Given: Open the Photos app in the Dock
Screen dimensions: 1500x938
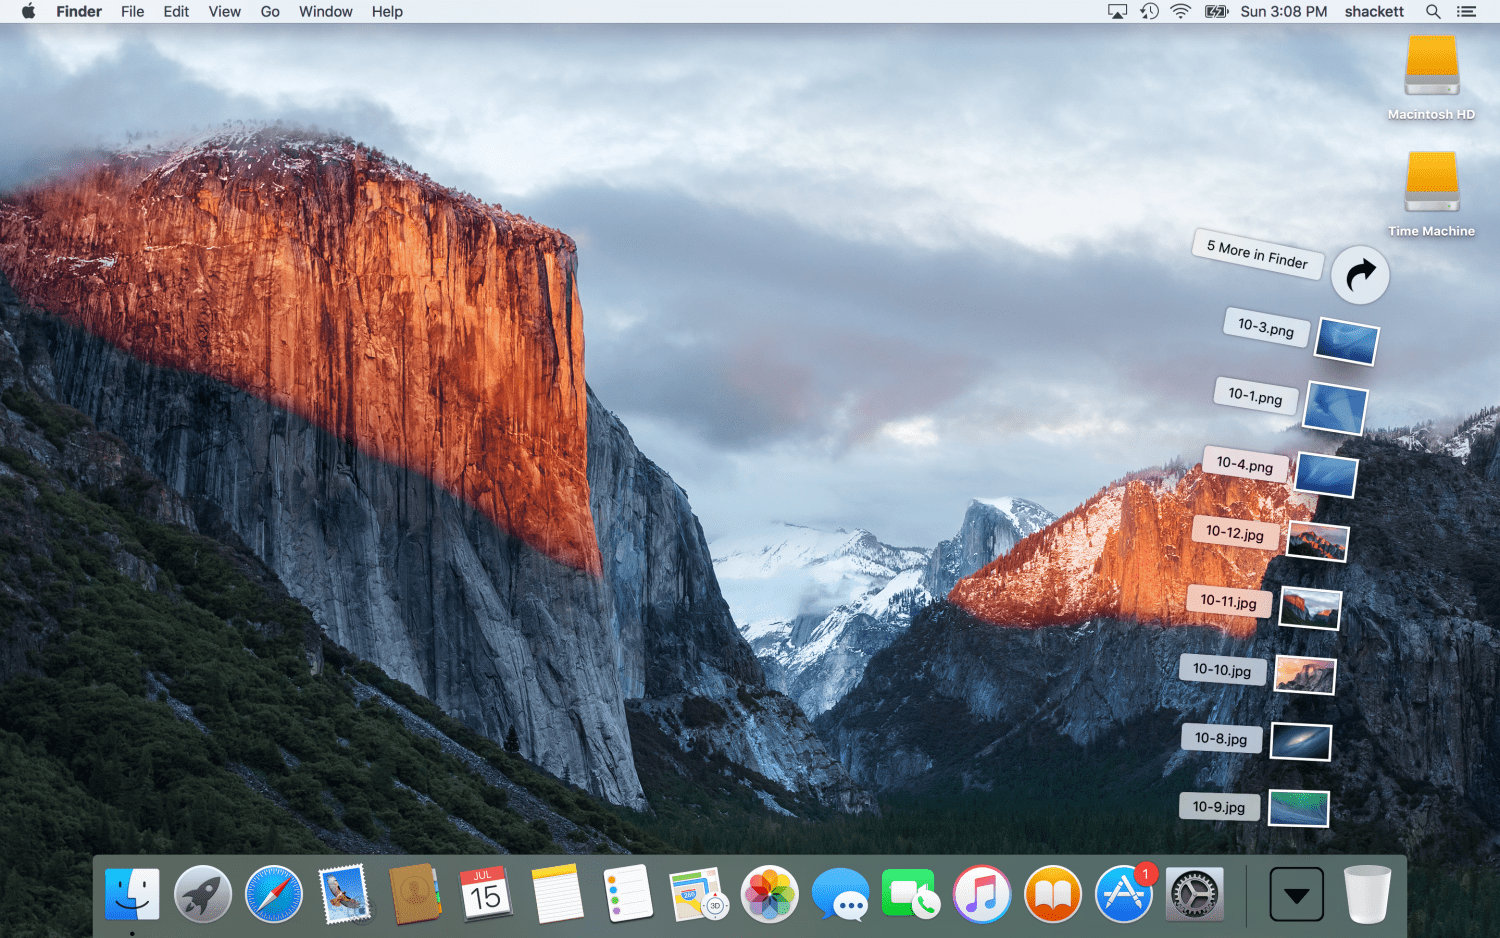Looking at the screenshot, I should coord(769,893).
